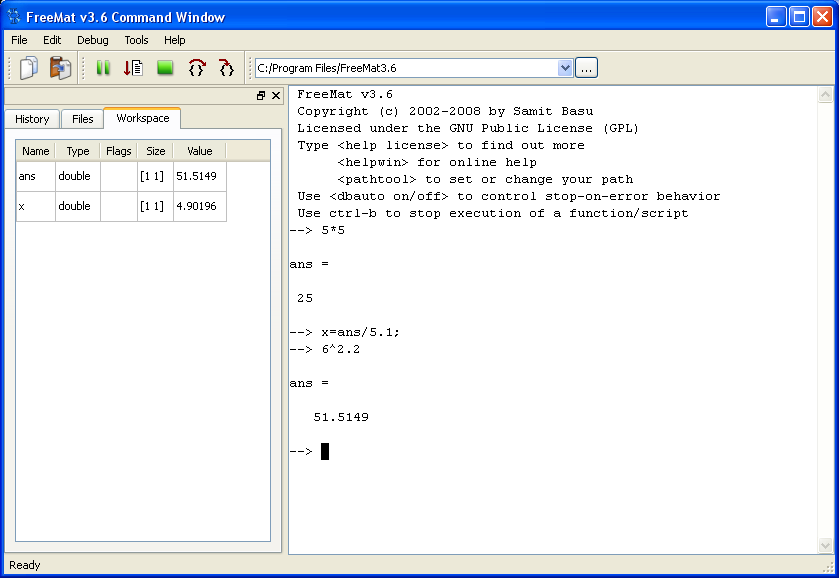The image size is (839, 578).
Task: Click the value 4.90196 in workspace table
Action: point(200,206)
